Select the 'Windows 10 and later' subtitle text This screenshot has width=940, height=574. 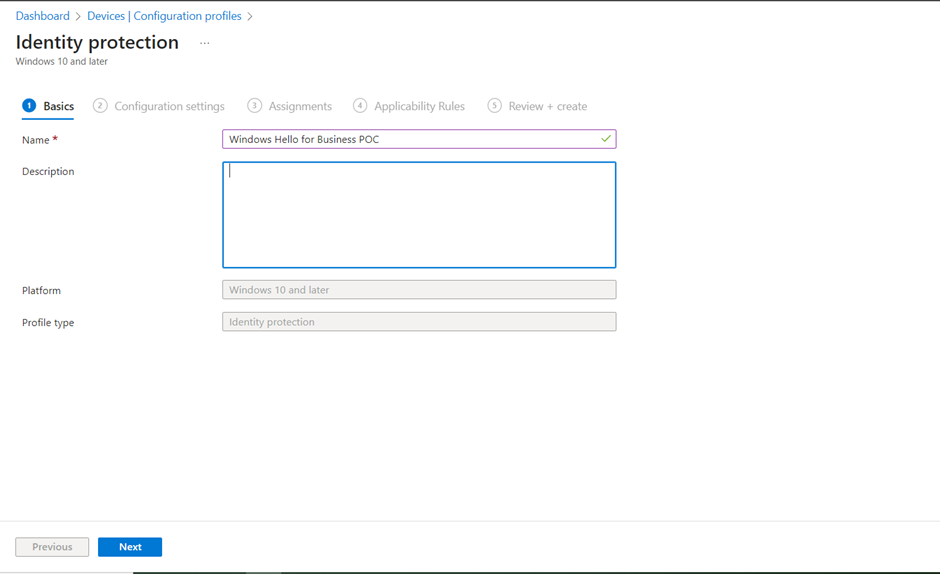pos(62,62)
